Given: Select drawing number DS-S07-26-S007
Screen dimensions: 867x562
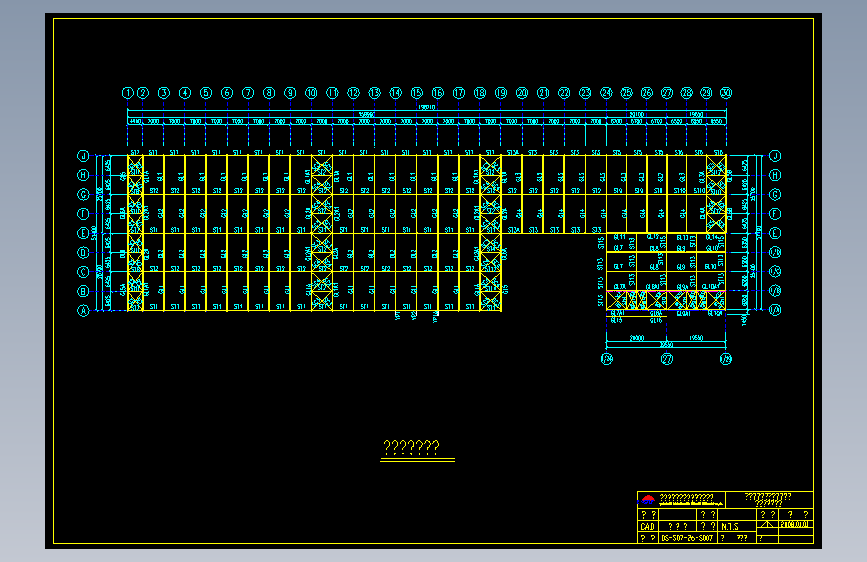Looking at the screenshot, I should point(687,538).
